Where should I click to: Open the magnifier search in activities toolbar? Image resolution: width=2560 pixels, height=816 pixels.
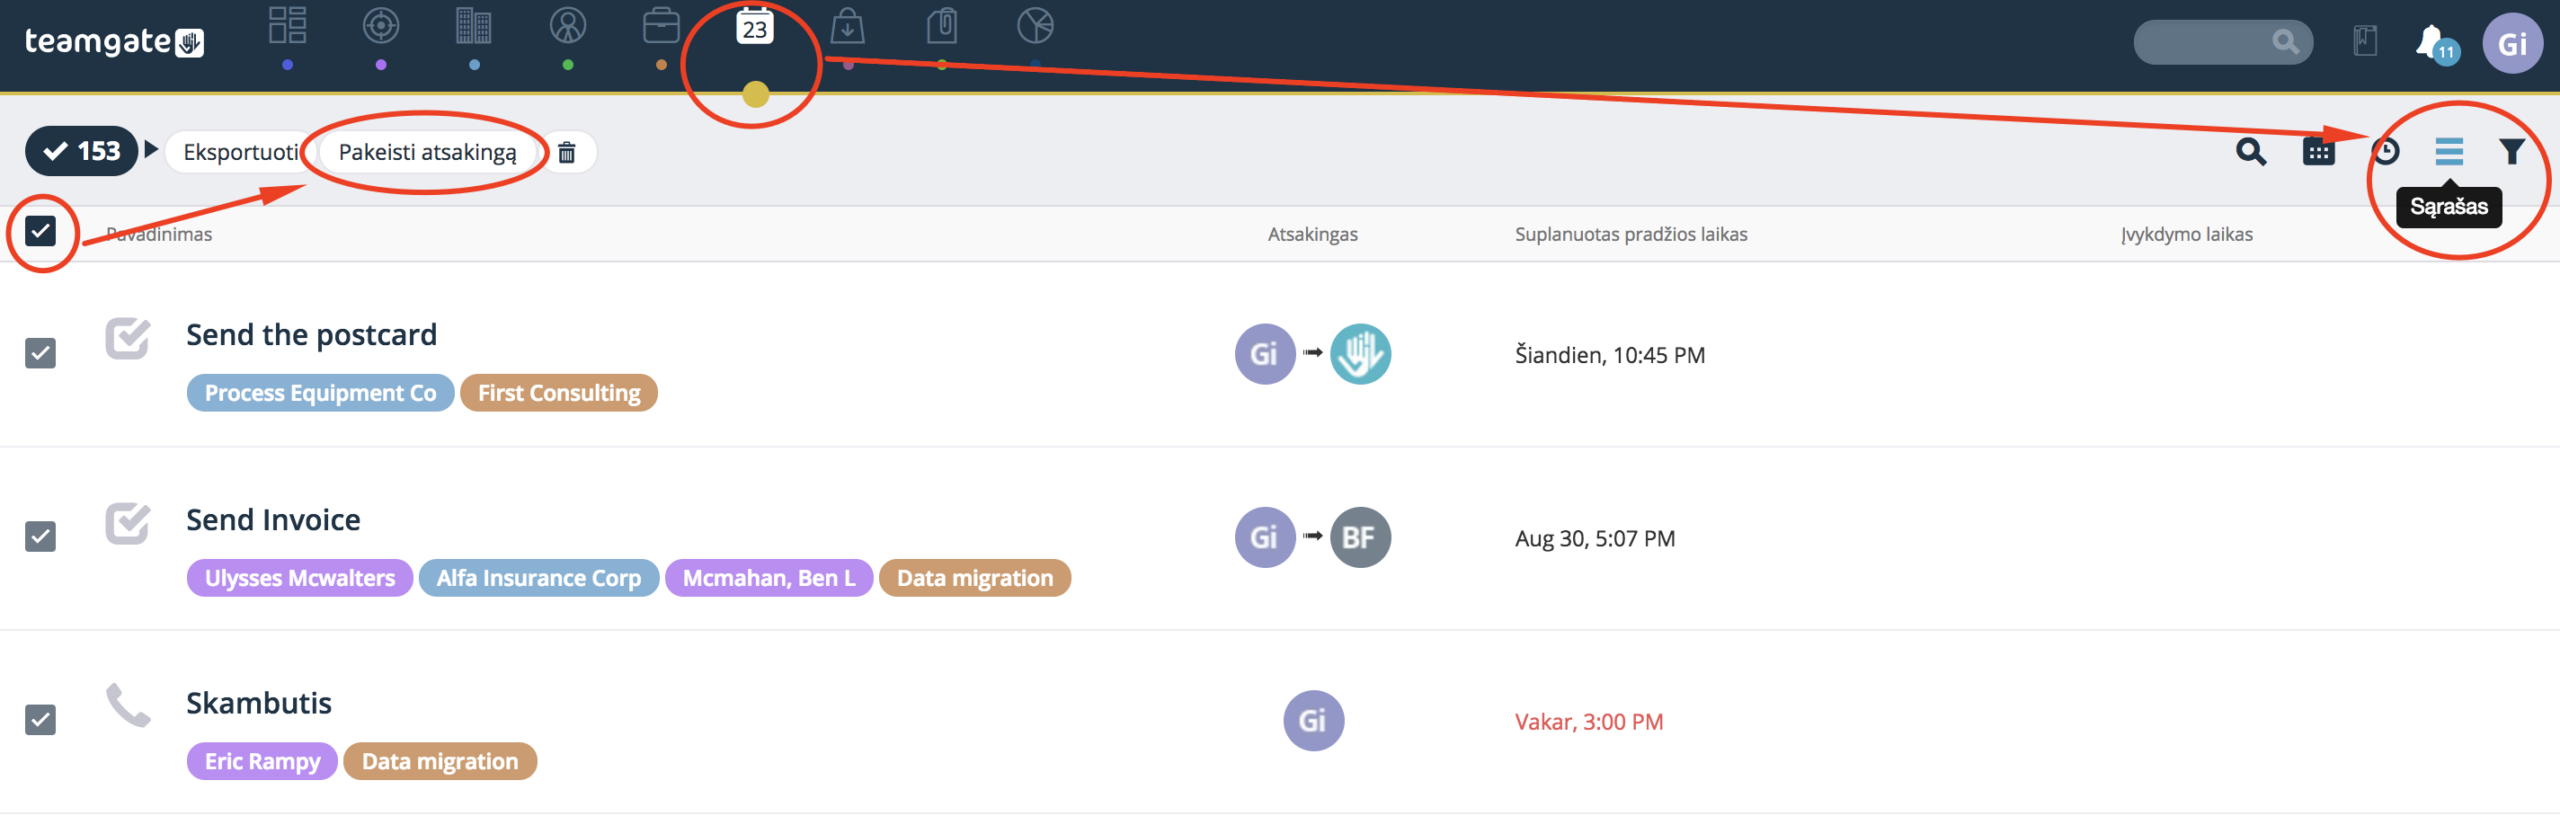[2251, 151]
